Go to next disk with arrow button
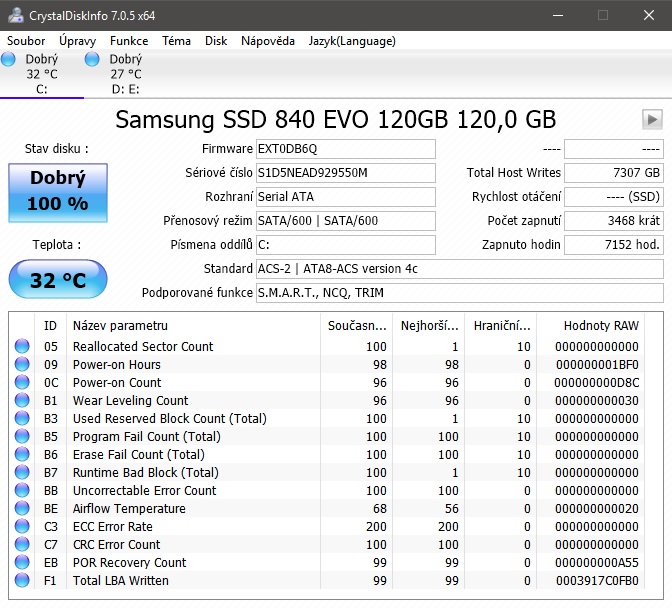Viewport: 672px width, 608px height. click(x=652, y=120)
